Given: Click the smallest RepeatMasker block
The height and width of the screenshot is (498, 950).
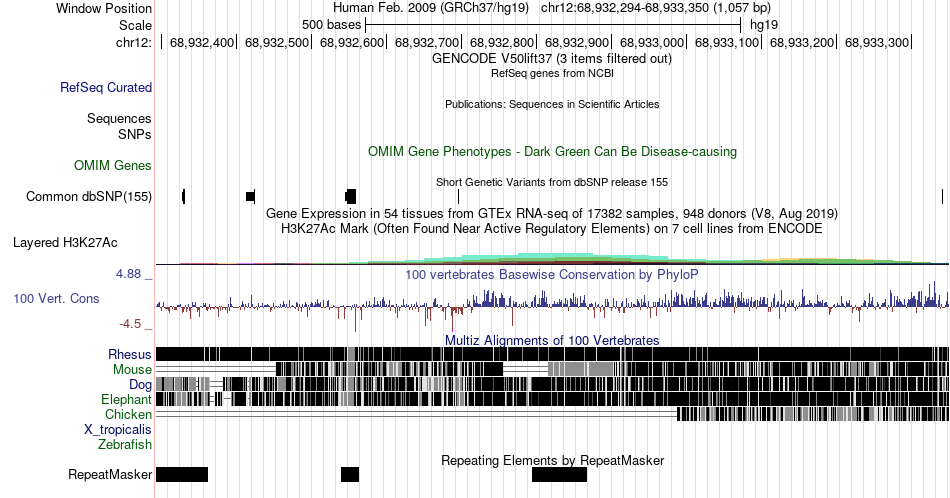Looking at the screenshot, I should (x=350, y=474).
